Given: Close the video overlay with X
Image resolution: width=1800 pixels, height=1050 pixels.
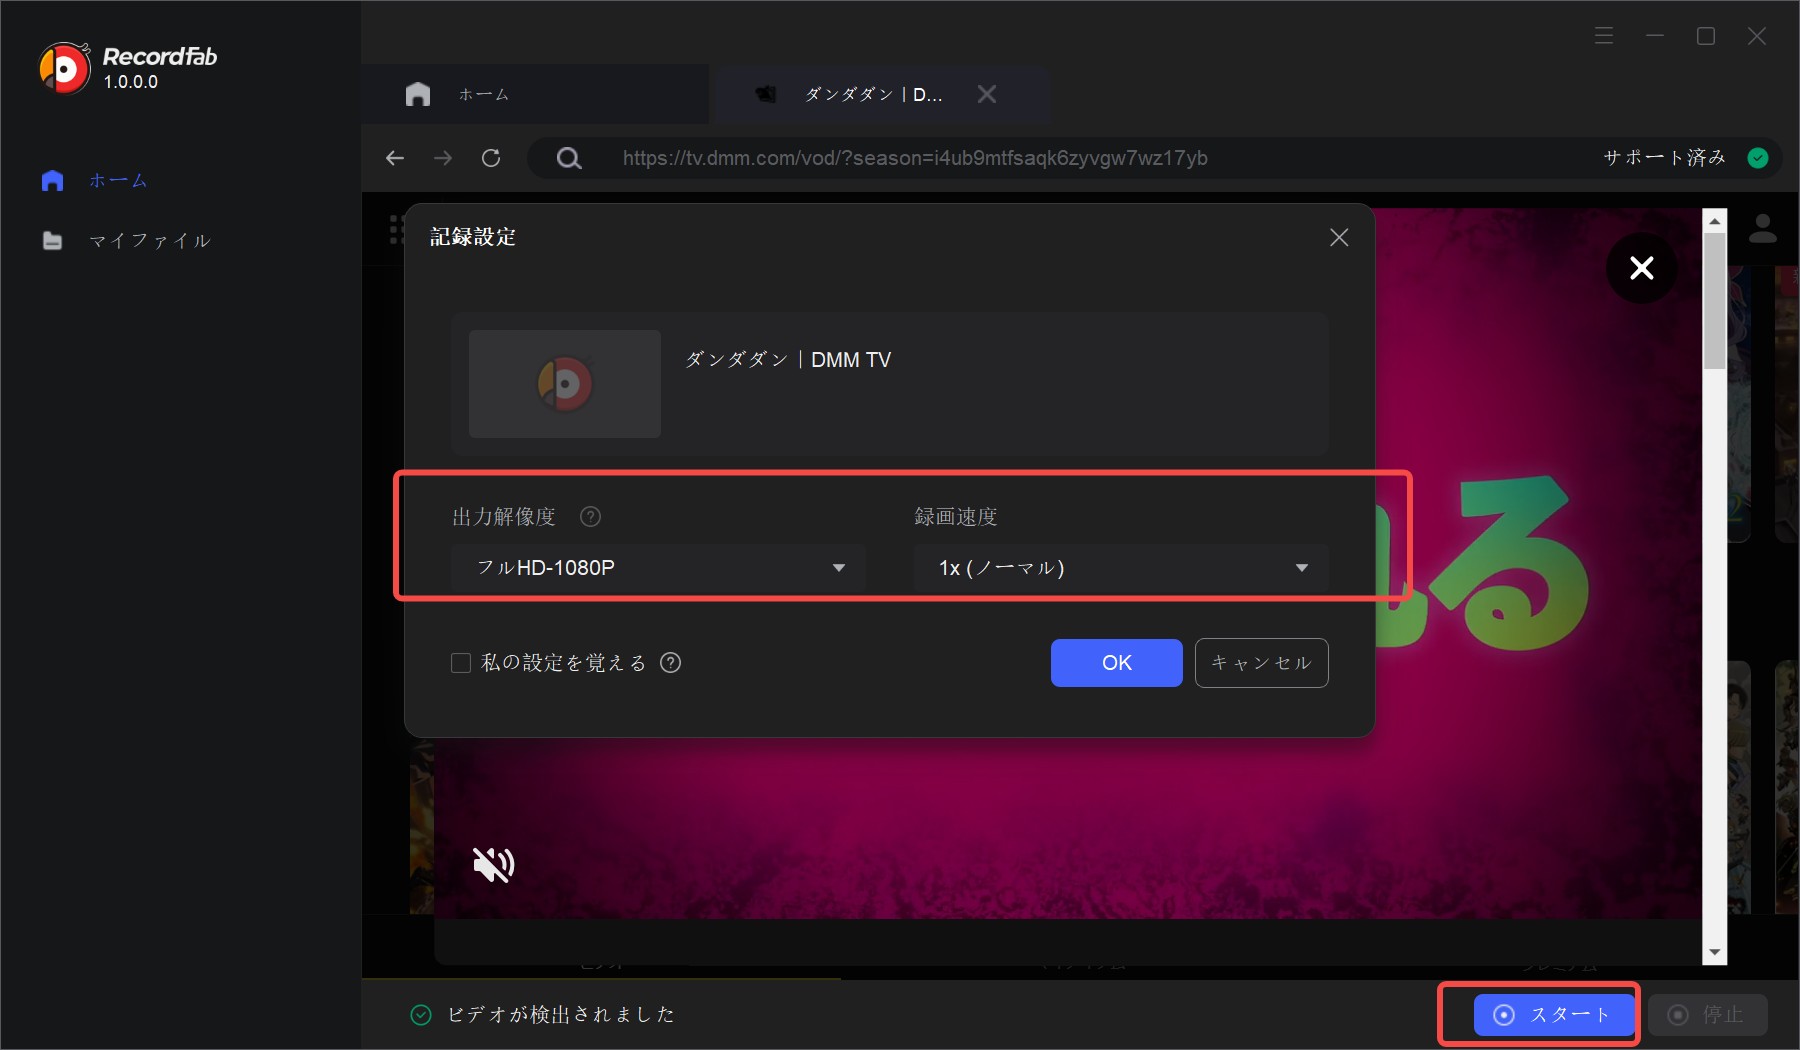Looking at the screenshot, I should (1642, 268).
